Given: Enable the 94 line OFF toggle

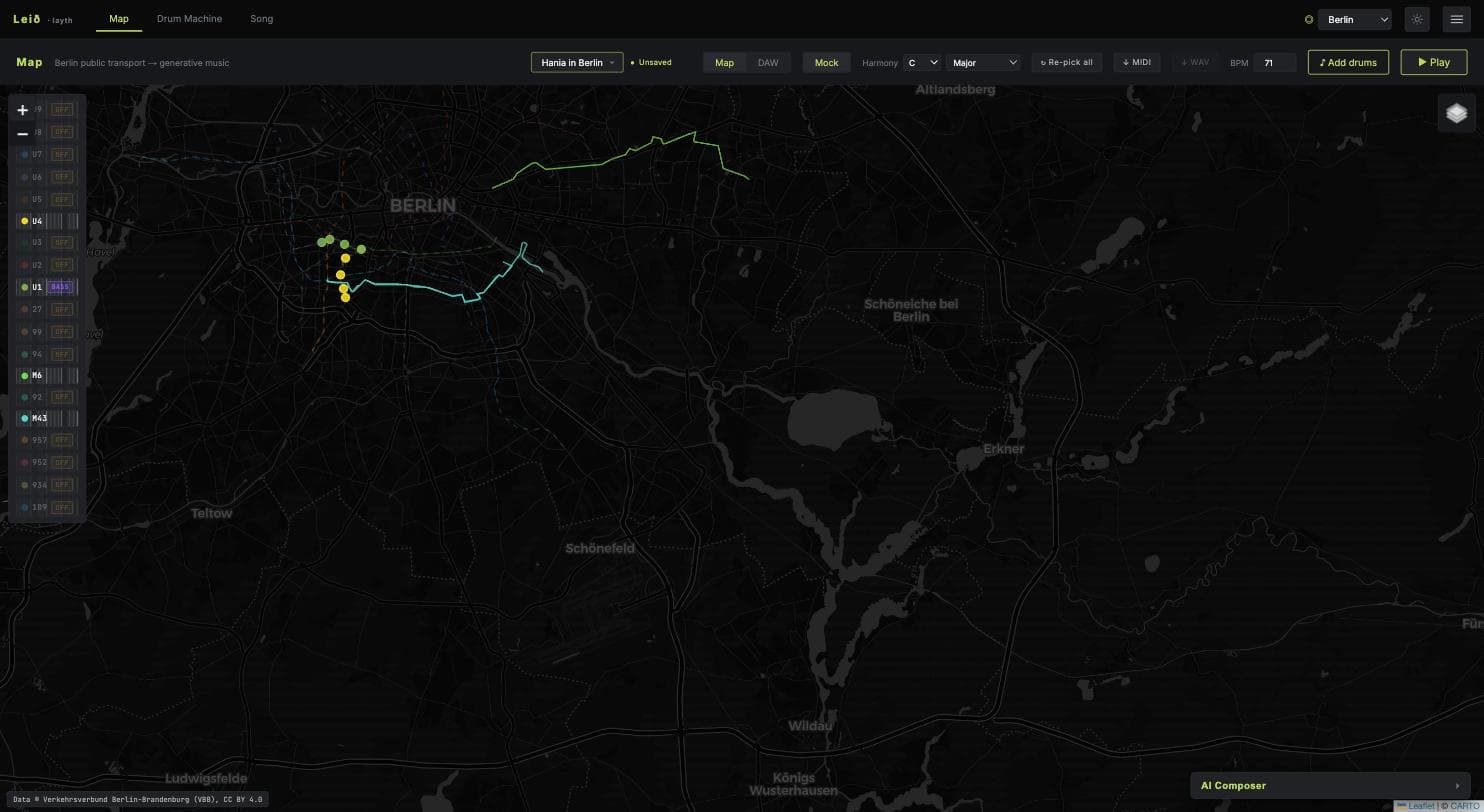Looking at the screenshot, I should [62, 354].
